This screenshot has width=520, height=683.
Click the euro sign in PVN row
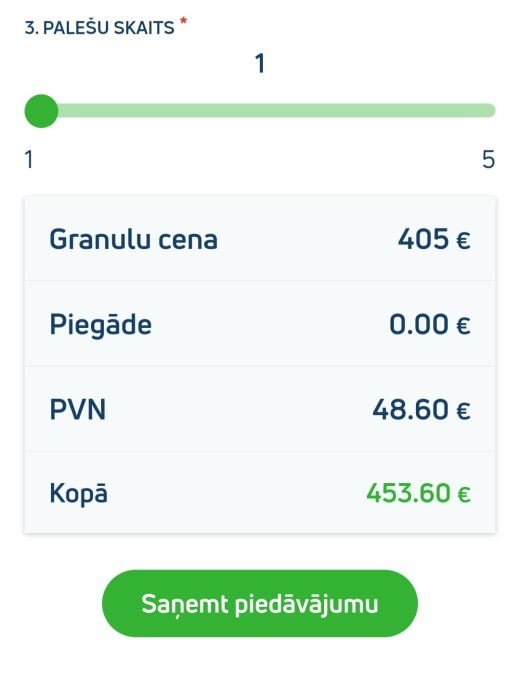[x=463, y=411]
